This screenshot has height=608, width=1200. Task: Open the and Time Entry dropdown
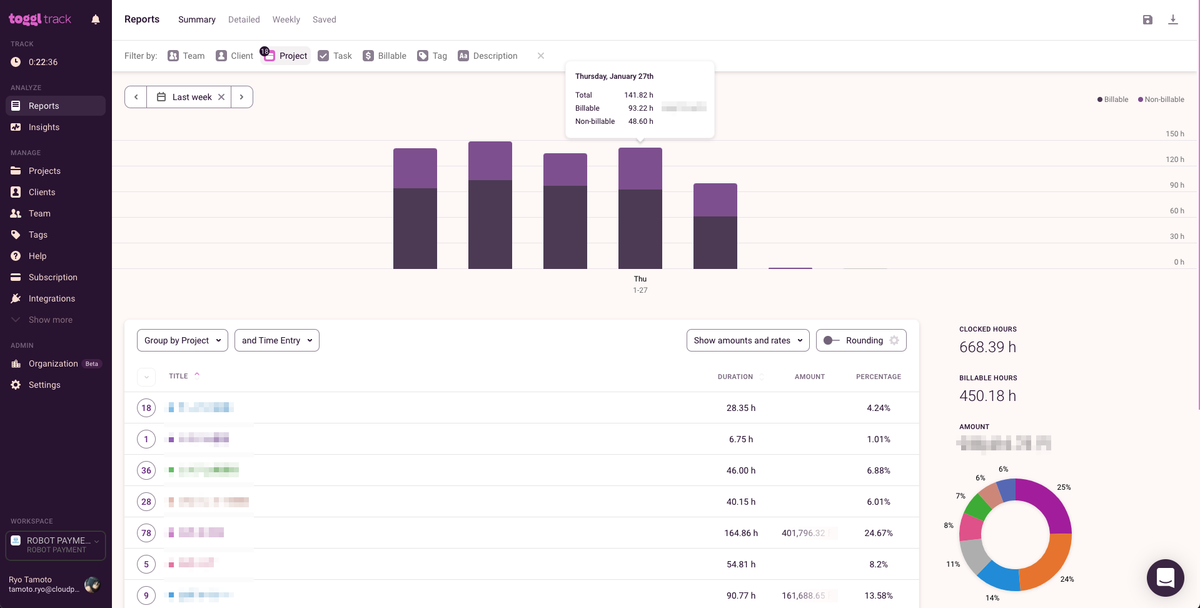[277, 340]
